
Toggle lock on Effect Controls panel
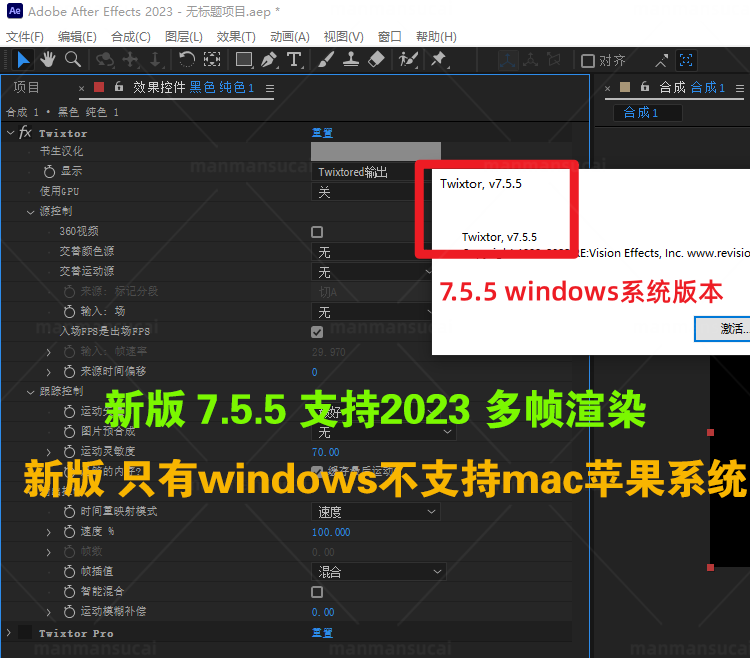pos(119,87)
